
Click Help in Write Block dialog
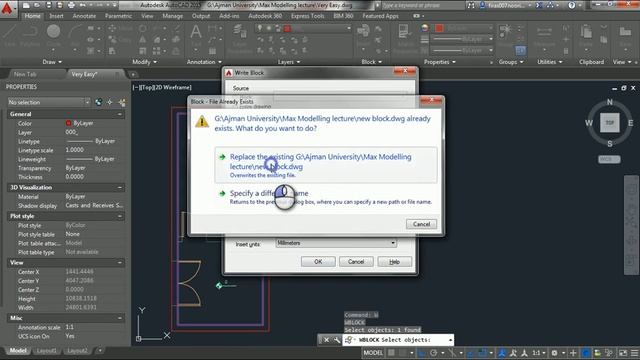pyautogui.click(x=394, y=262)
